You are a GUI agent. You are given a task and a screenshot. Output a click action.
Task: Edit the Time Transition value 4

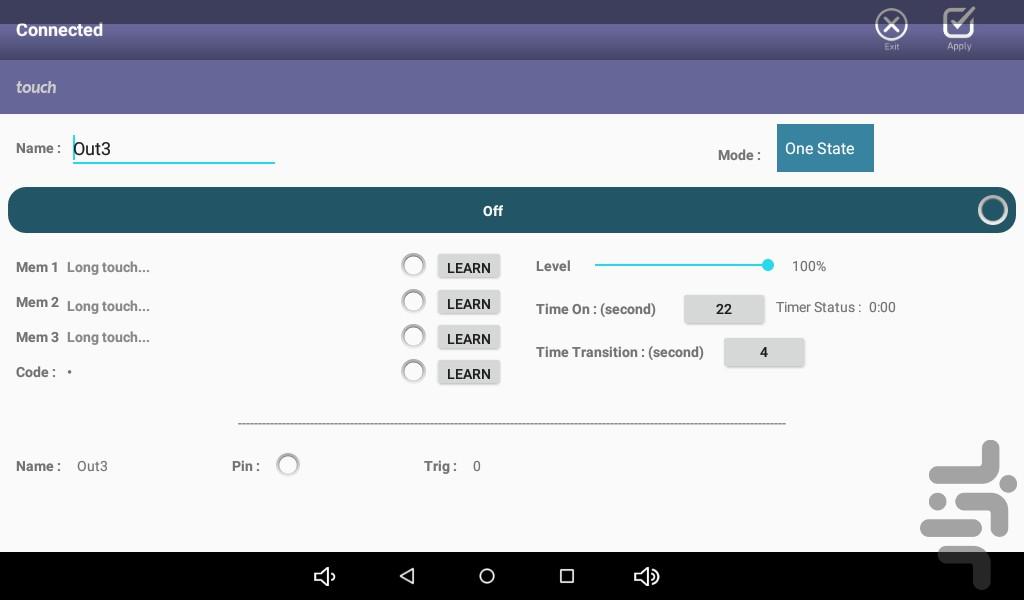(x=763, y=352)
